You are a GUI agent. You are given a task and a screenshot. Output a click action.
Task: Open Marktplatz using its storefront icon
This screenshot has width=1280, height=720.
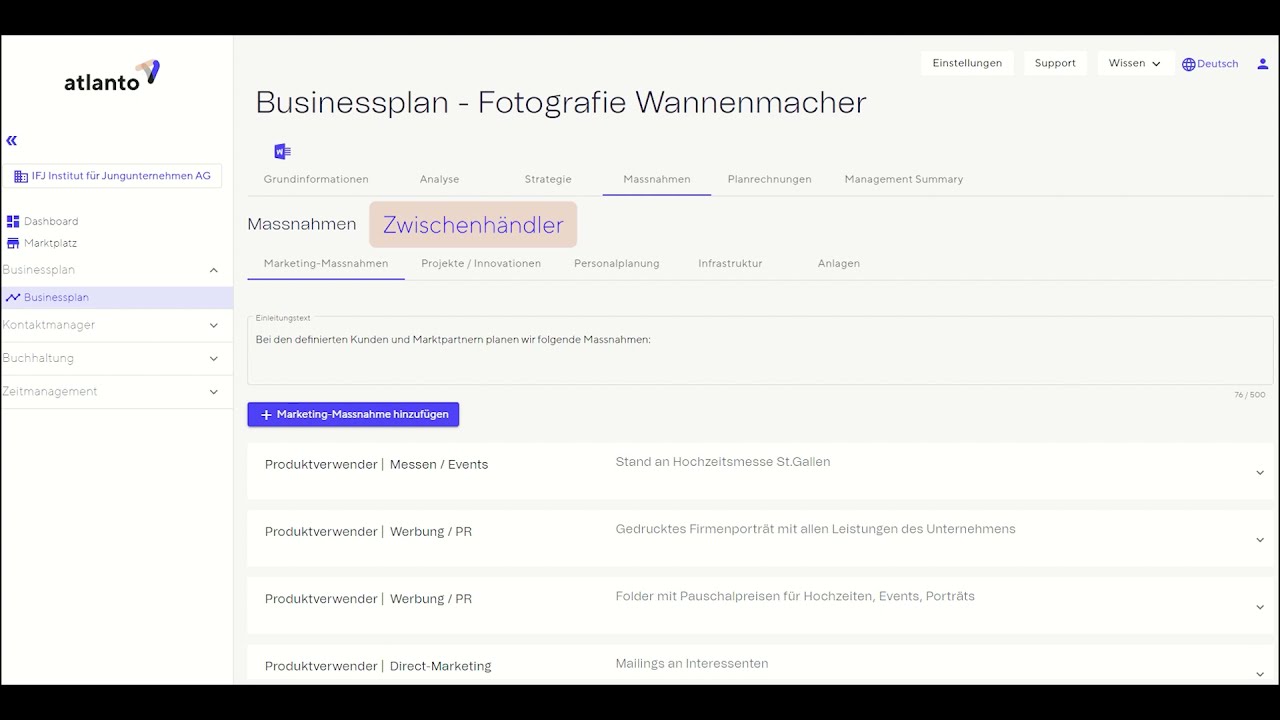[x=13, y=242]
